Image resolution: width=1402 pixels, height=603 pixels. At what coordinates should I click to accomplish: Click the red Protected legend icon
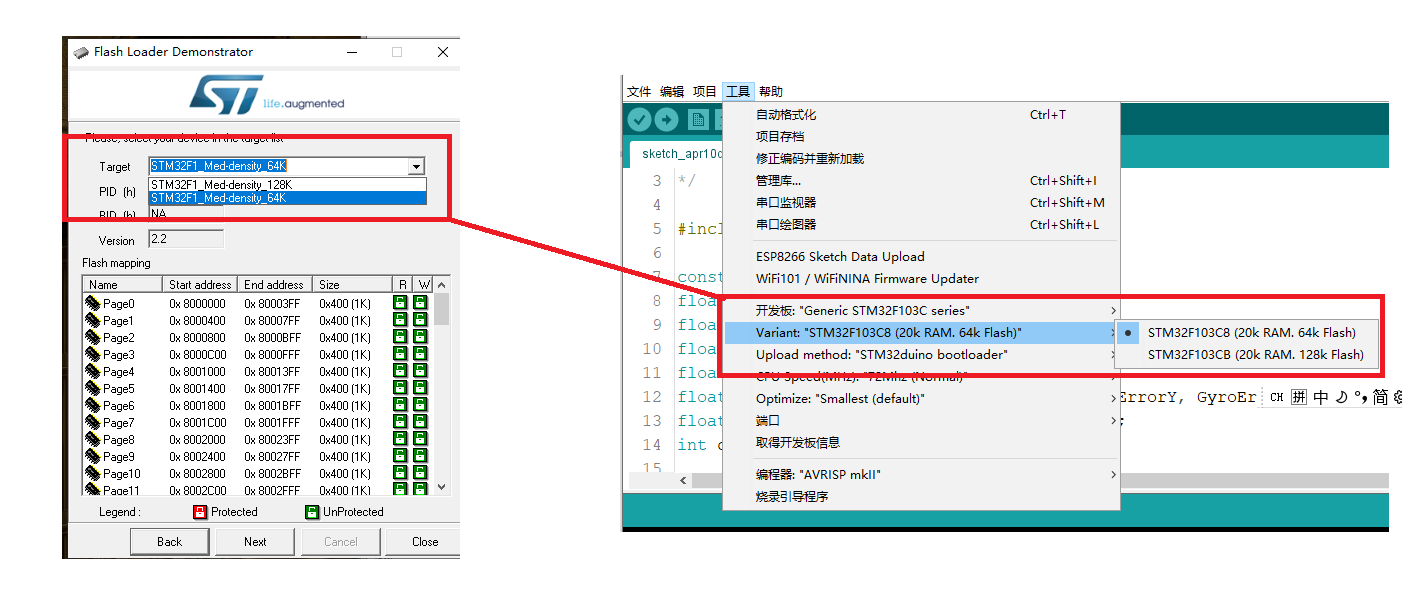(x=199, y=512)
